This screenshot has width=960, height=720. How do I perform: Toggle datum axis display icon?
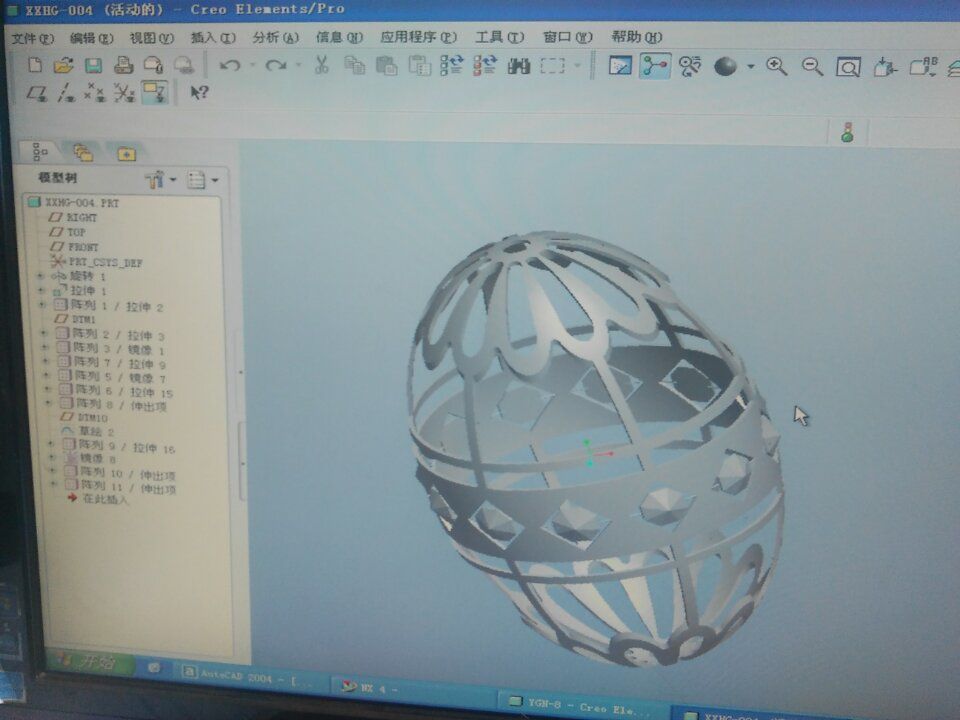click(x=66, y=93)
